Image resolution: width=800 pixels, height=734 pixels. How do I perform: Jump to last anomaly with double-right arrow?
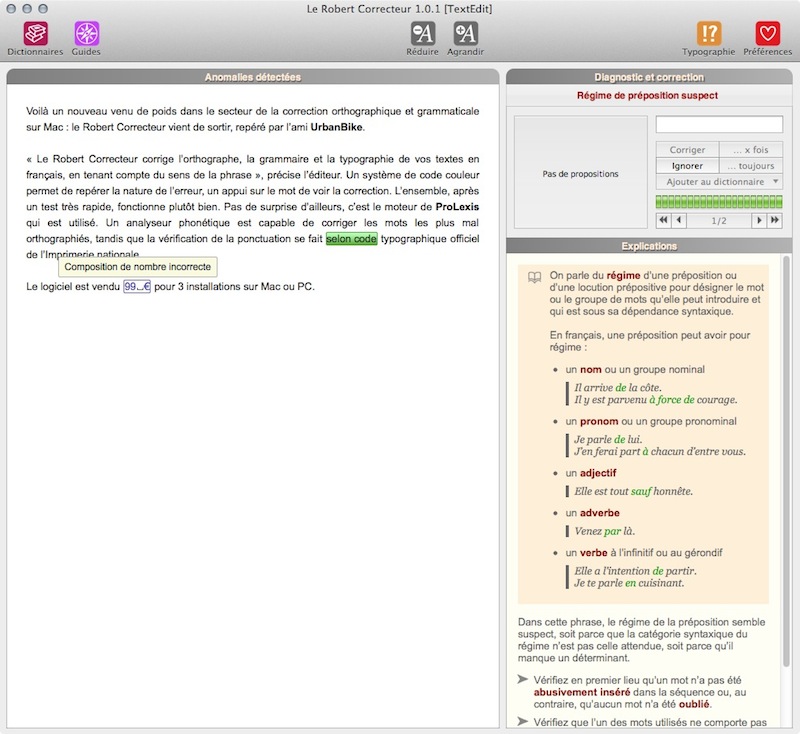[x=774, y=220]
